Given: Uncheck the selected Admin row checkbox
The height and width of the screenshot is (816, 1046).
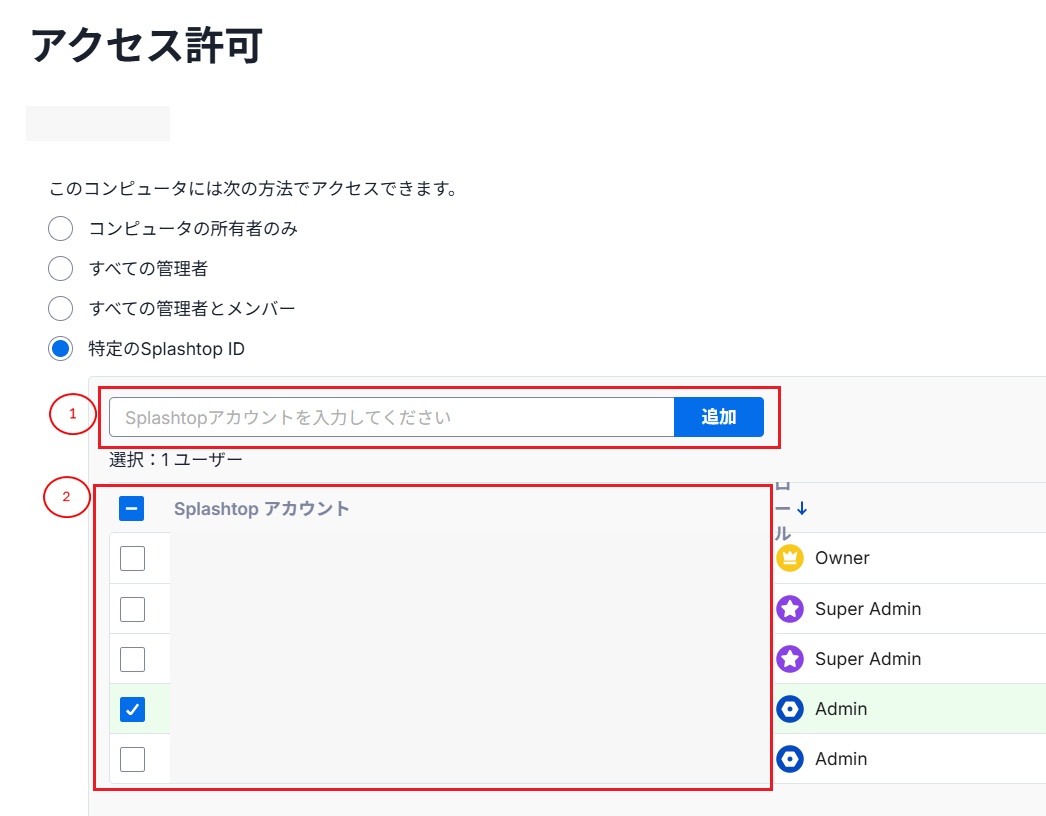Looking at the screenshot, I should point(132,709).
